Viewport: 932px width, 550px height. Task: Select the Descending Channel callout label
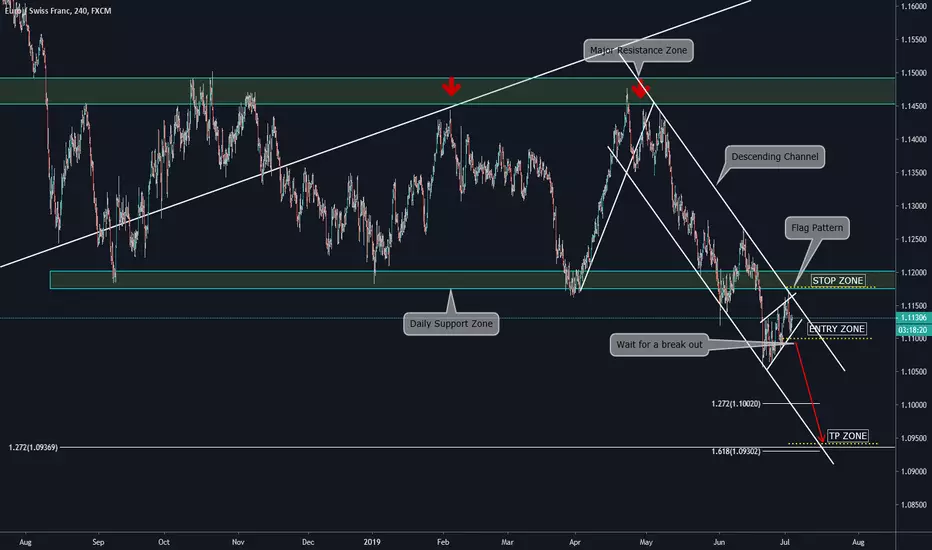[x=774, y=157]
